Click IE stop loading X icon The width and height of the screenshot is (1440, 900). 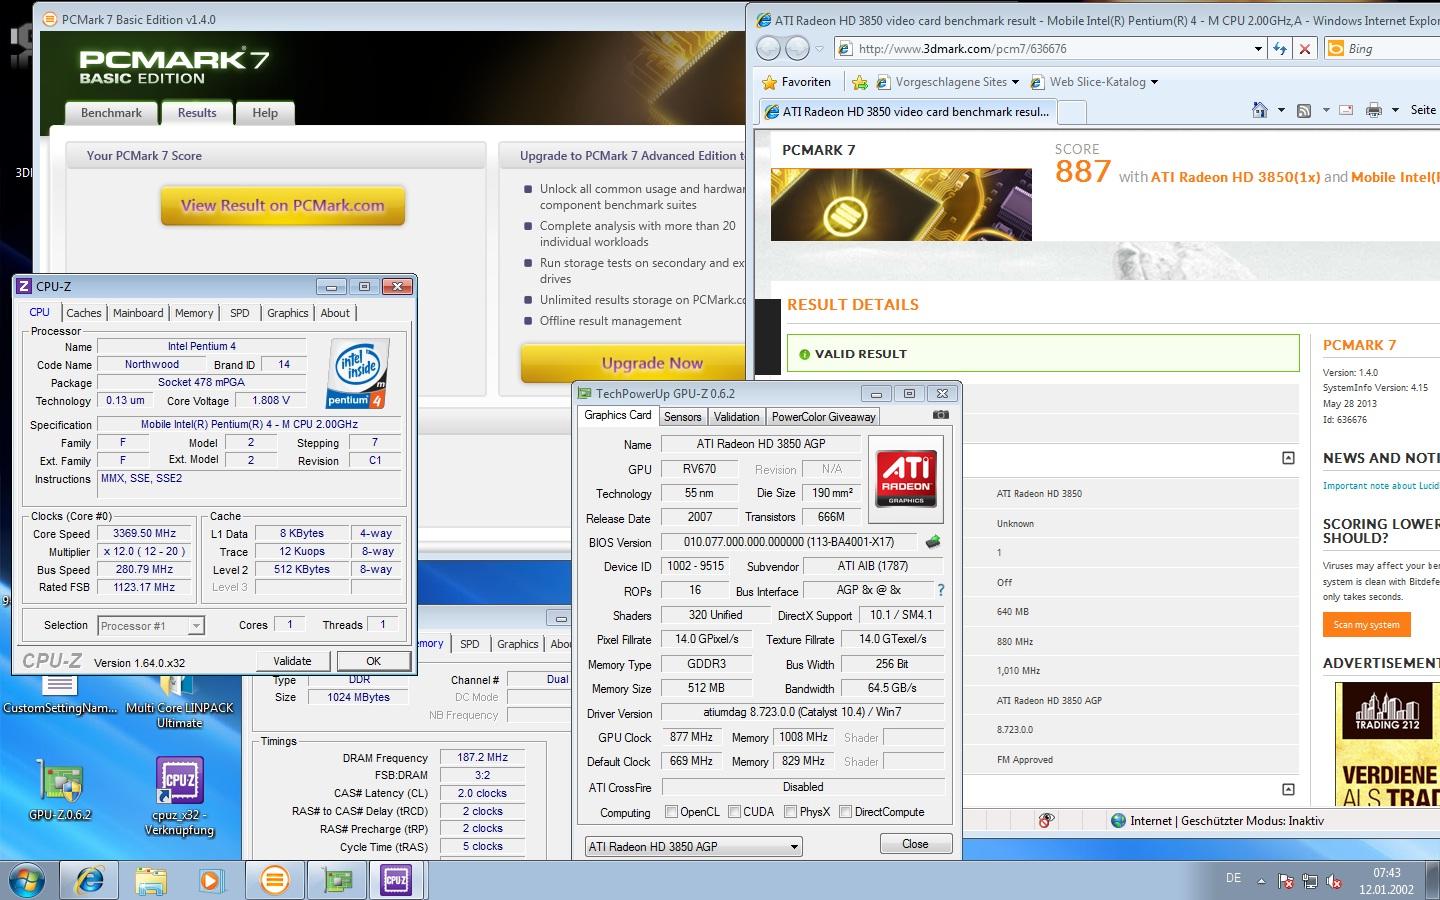(x=1304, y=48)
